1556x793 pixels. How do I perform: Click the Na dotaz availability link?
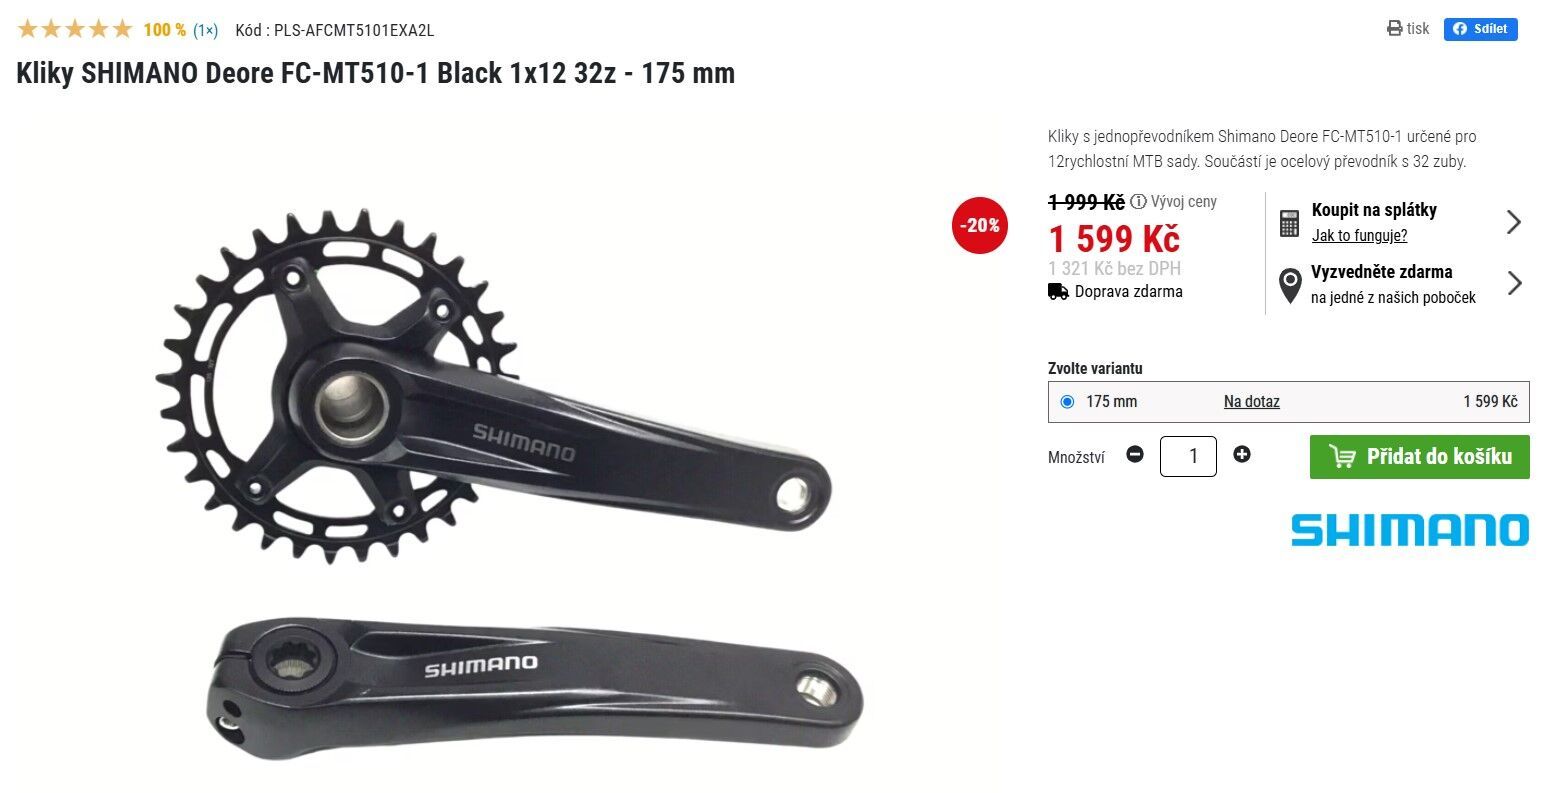click(x=1252, y=402)
